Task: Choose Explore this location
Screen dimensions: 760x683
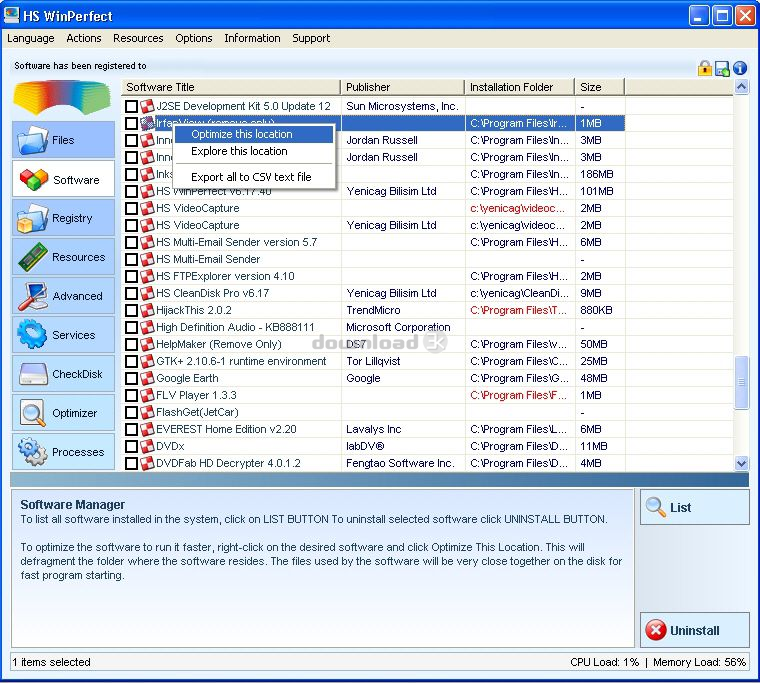Action: pyautogui.click(x=254, y=151)
